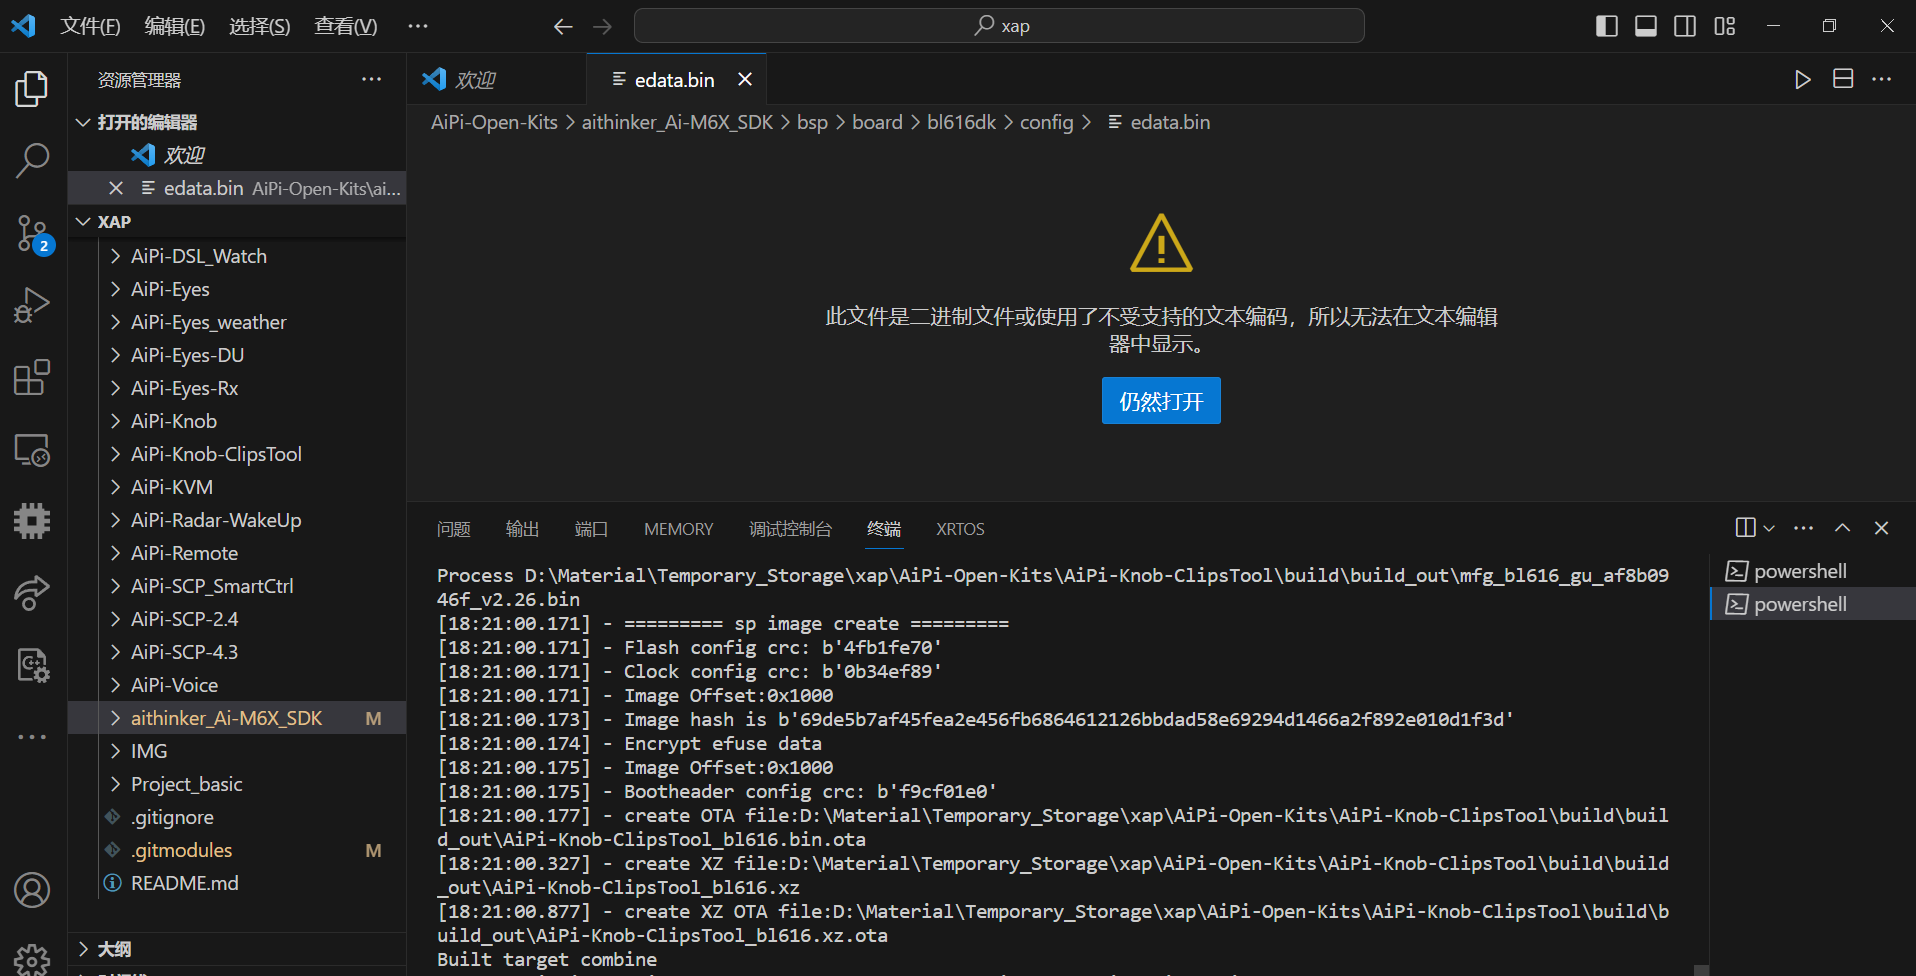The image size is (1916, 976).
Task: Open the File menu
Action: click(90, 26)
